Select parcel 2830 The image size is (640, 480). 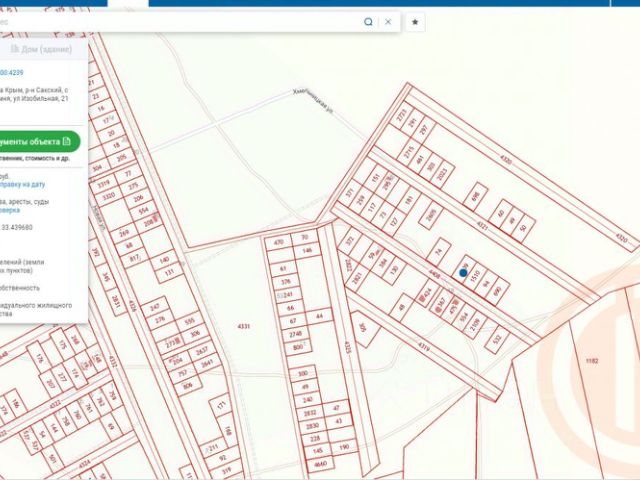tap(312, 426)
